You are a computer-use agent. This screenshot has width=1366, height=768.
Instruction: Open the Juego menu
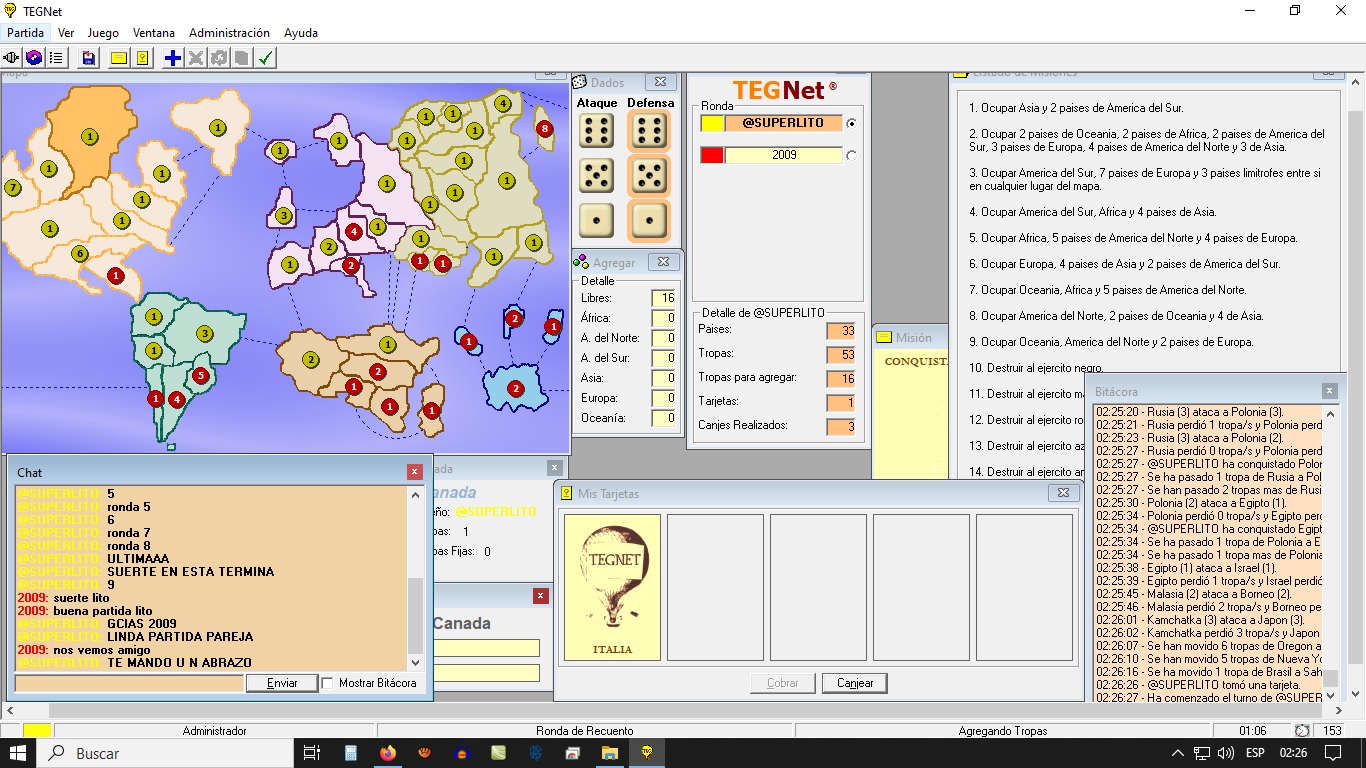[x=103, y=33]
